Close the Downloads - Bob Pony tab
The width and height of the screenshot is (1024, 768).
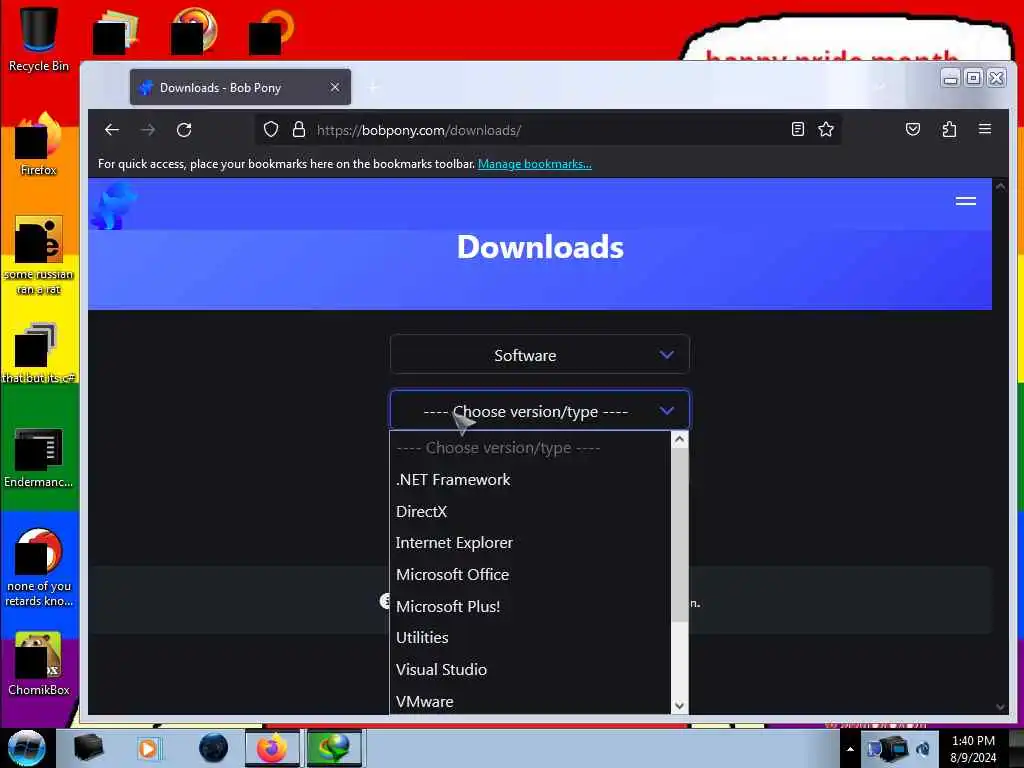[334, 87]
